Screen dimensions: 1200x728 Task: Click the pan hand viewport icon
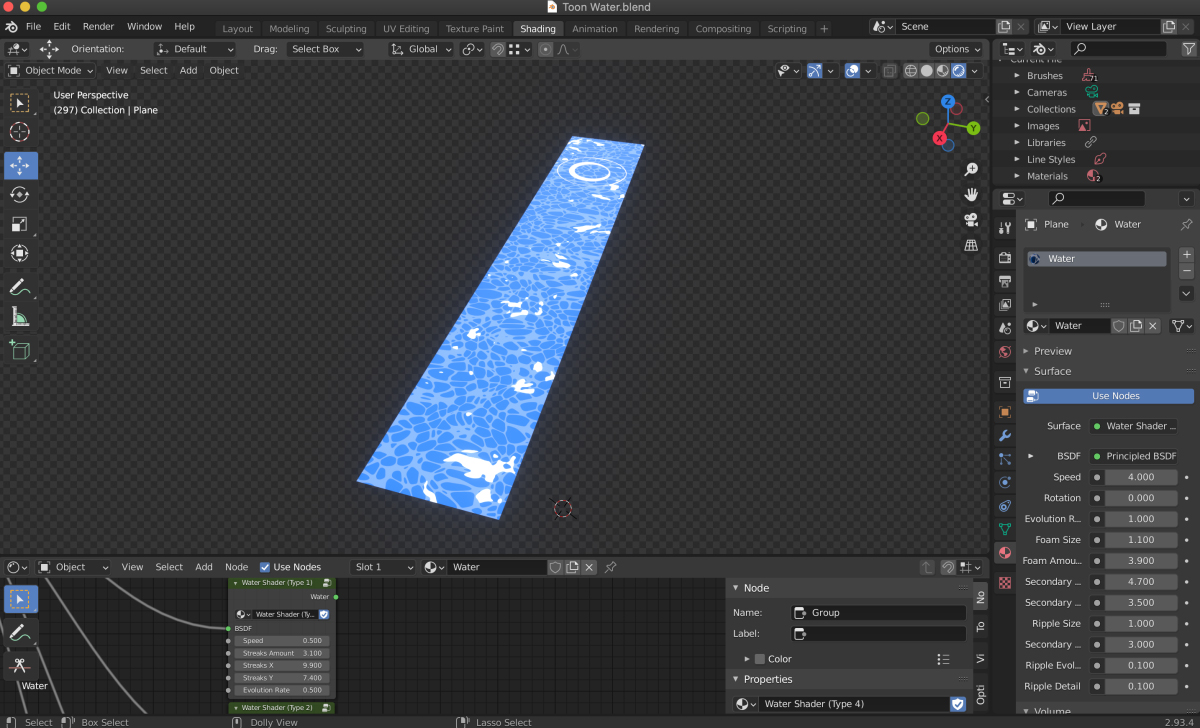[x=970, y=194]
